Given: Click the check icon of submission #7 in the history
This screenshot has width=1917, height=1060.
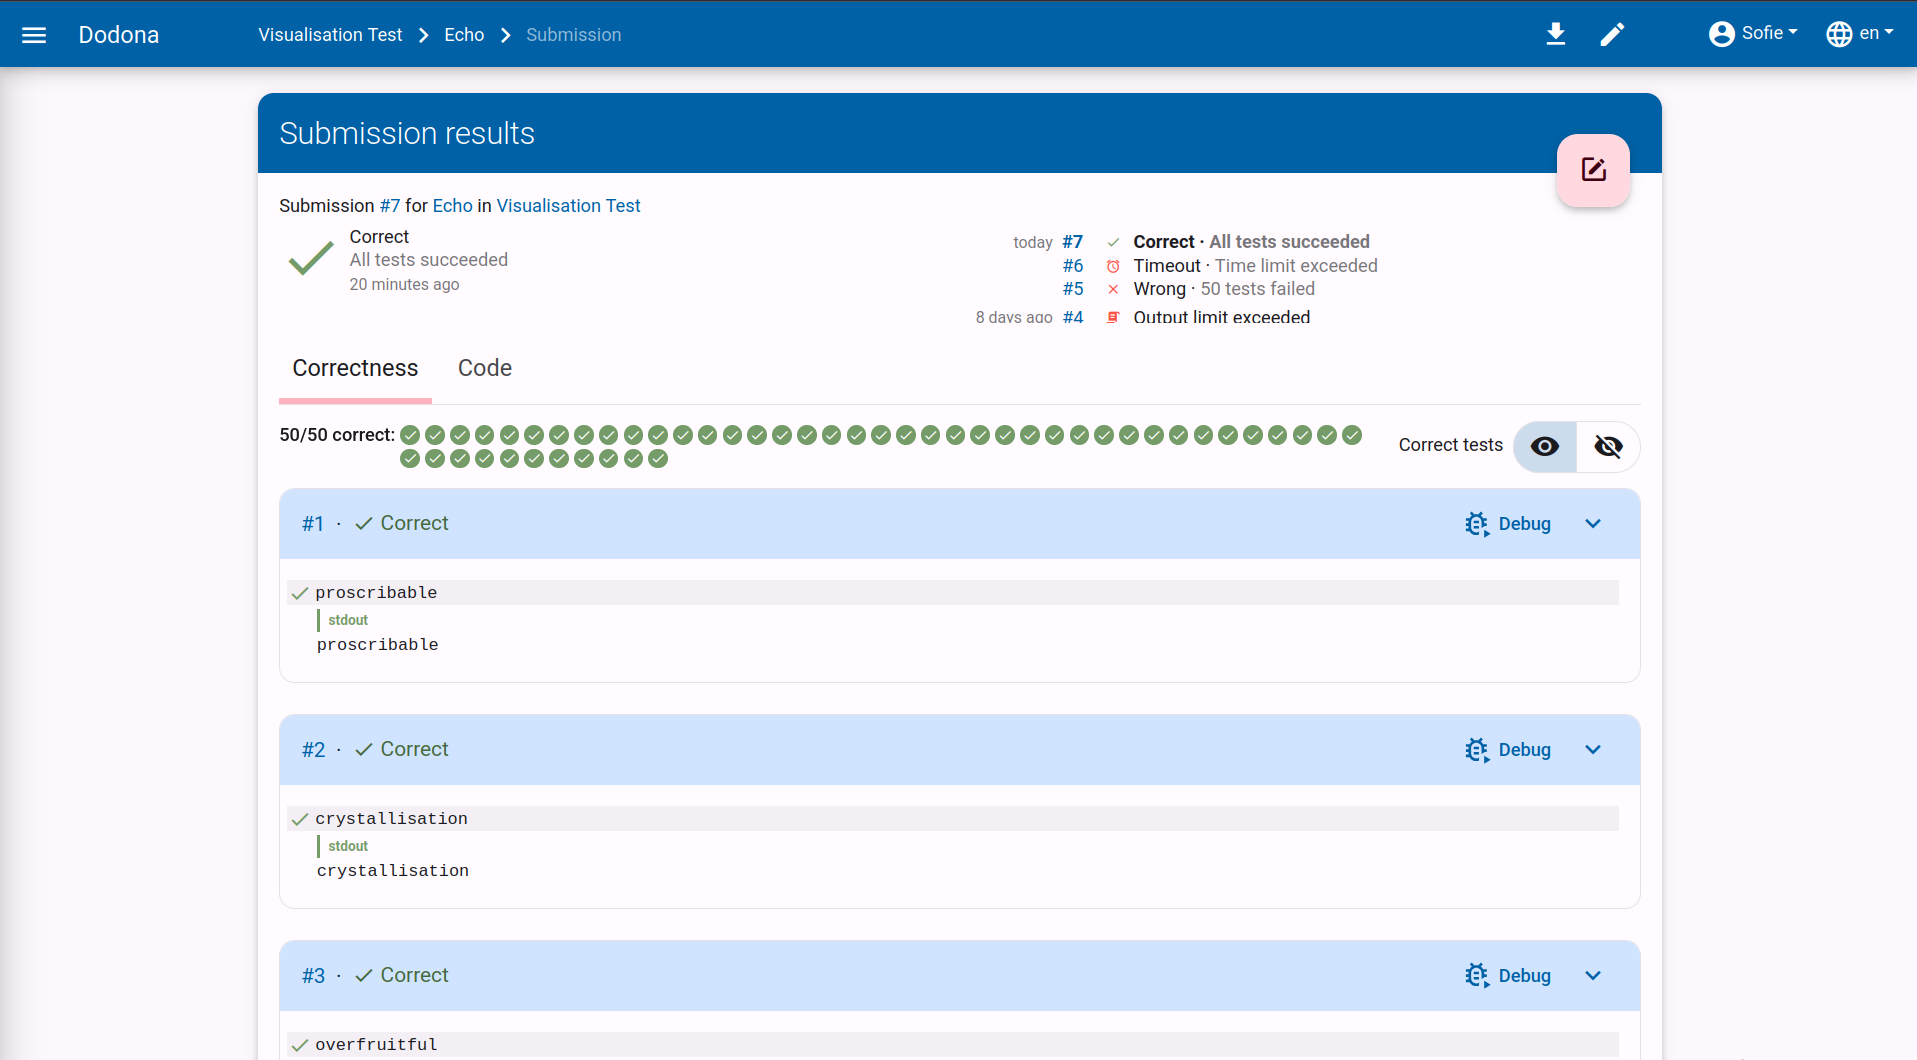Looking at the screenshot, I should tap(1113, 242).
